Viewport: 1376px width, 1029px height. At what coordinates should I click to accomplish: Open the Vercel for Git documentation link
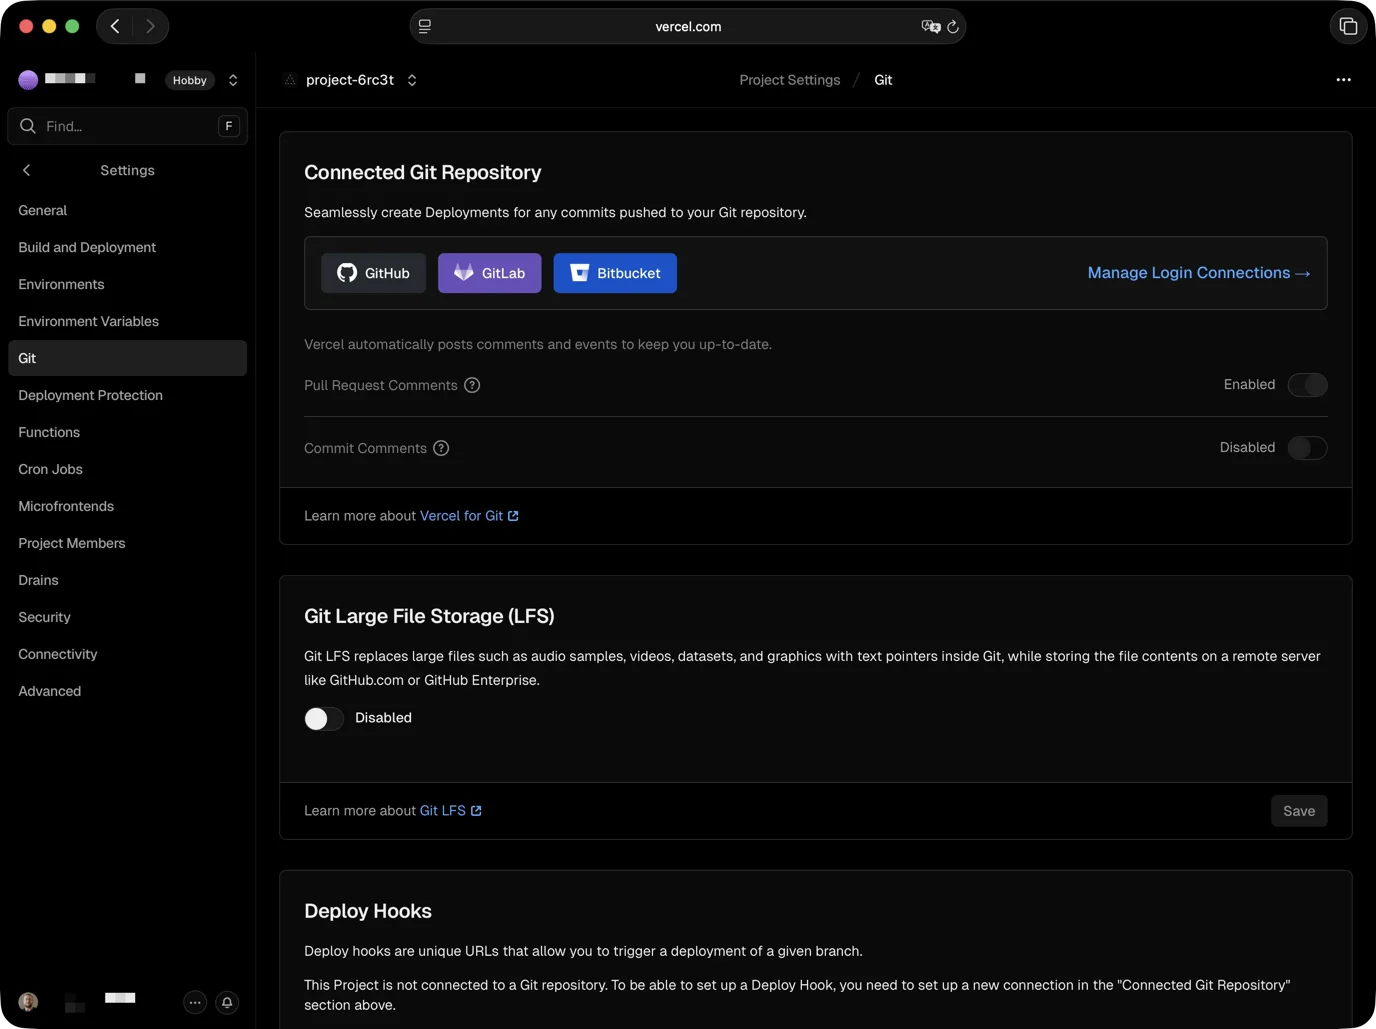coord(462,515)
